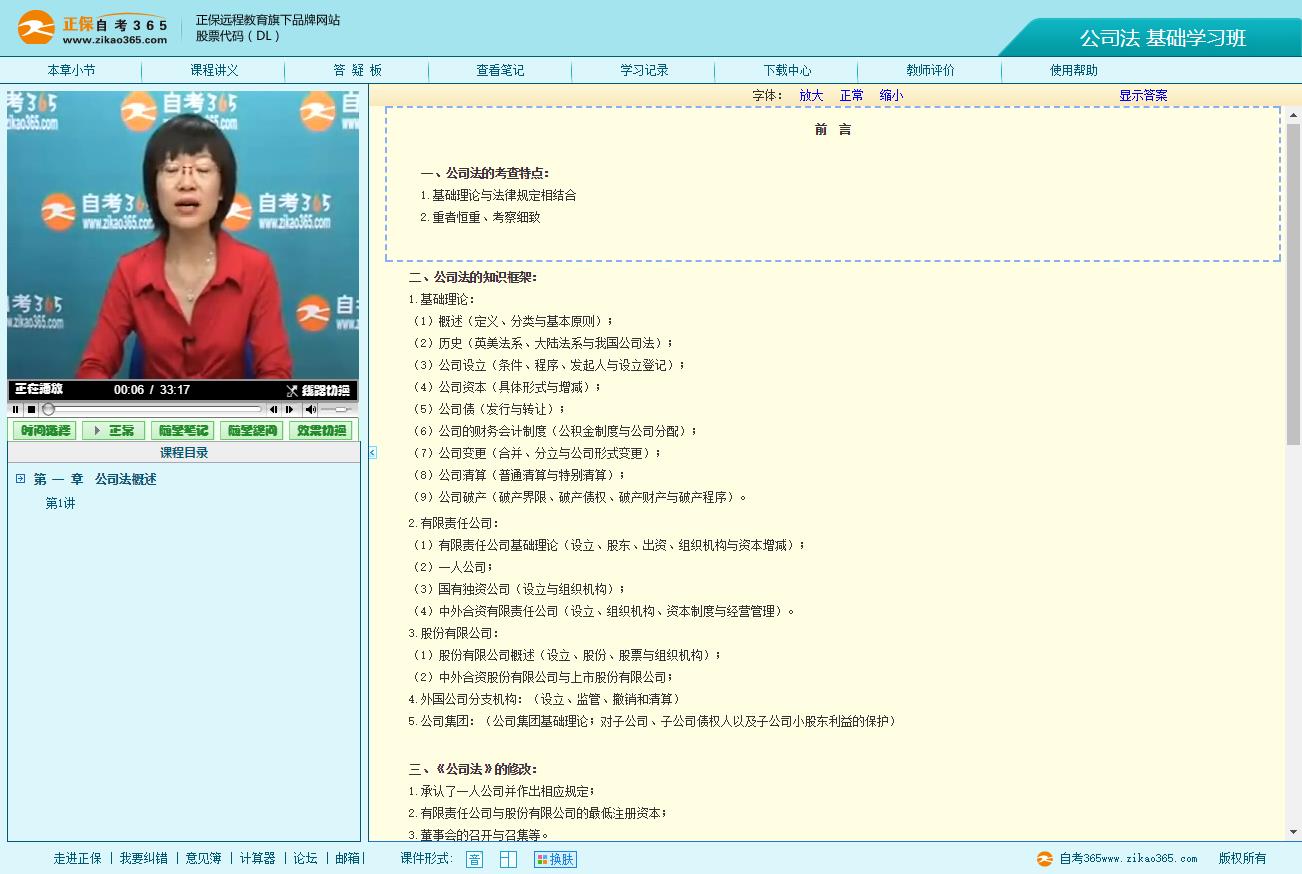Click the scrollbar down arrow
This screenshot has width=1302, height=874.
click(1293, 832)
